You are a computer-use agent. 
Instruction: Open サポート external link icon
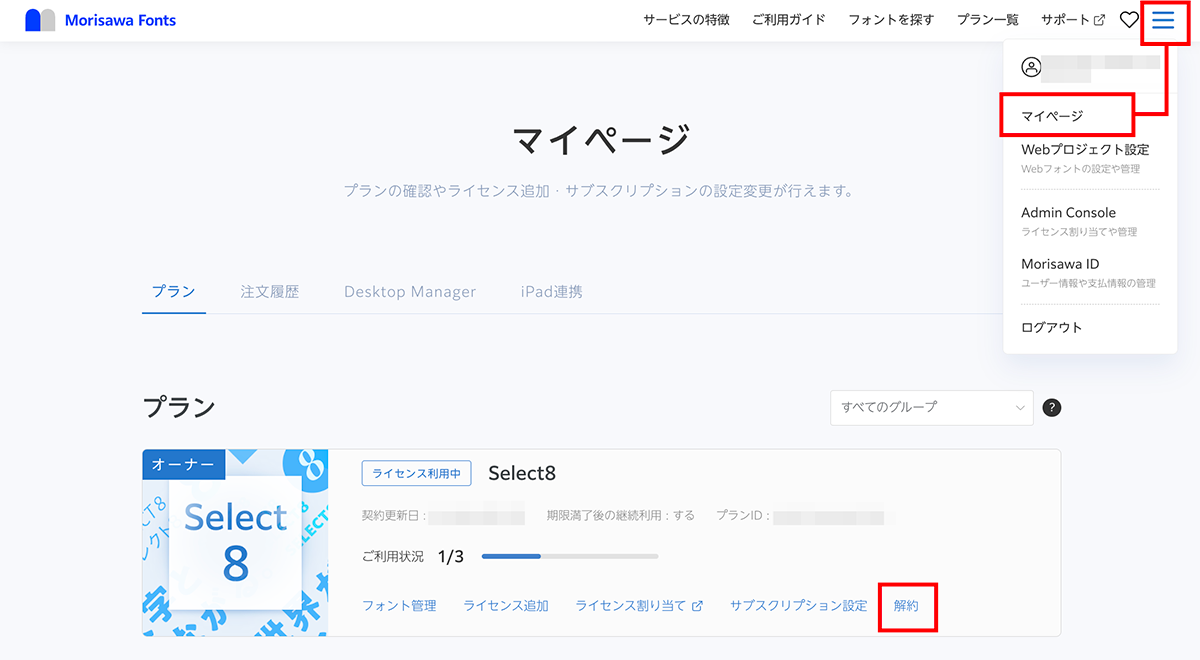(1100, 18)
